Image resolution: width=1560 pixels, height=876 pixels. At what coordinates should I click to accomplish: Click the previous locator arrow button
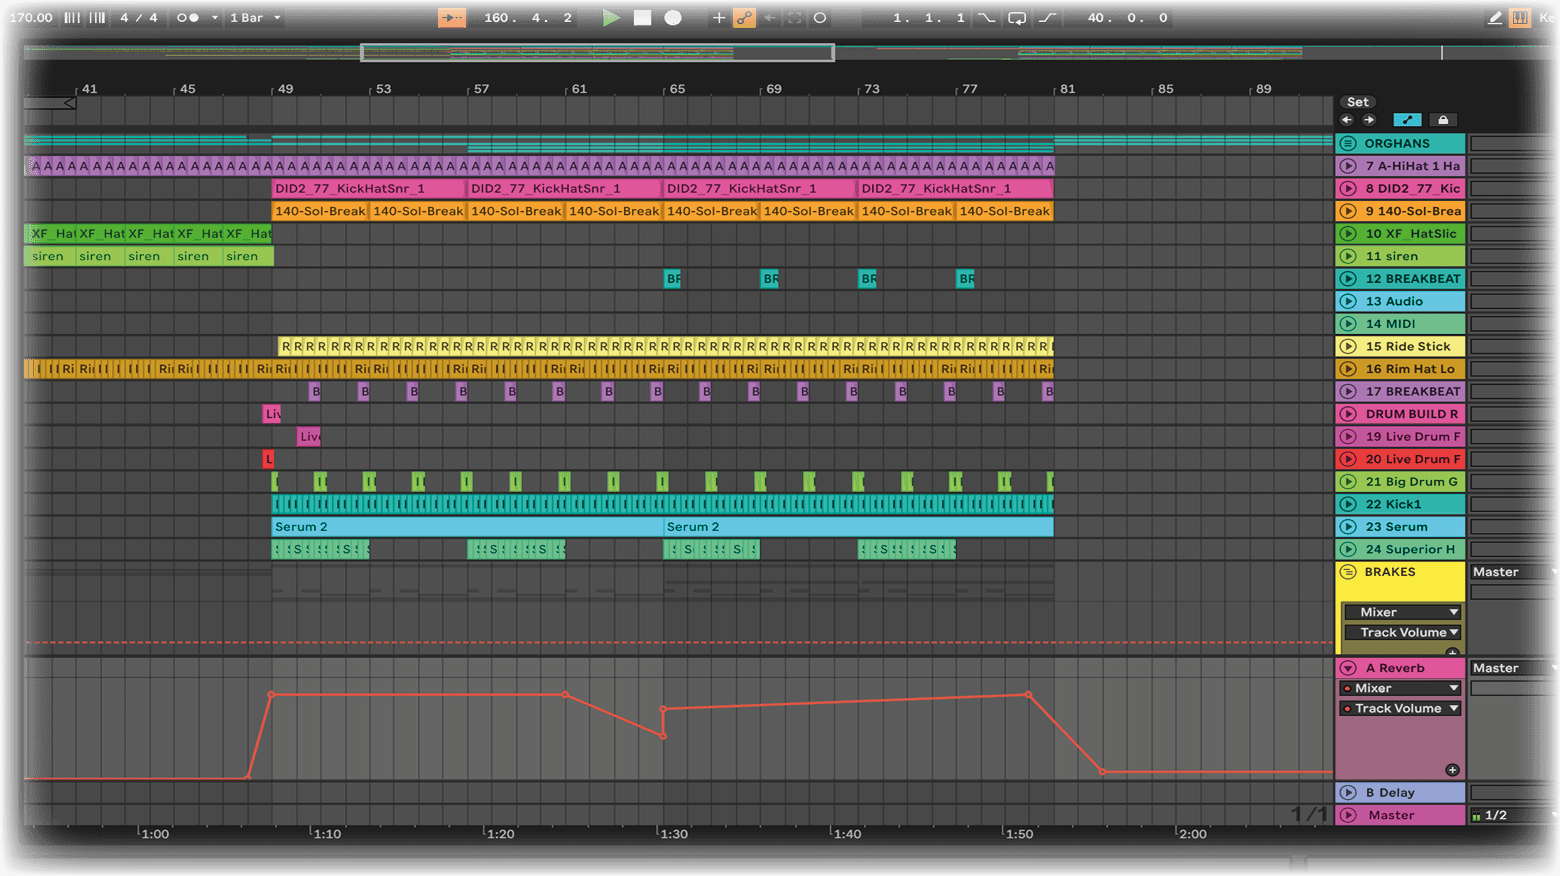[x=1347, y=120]
